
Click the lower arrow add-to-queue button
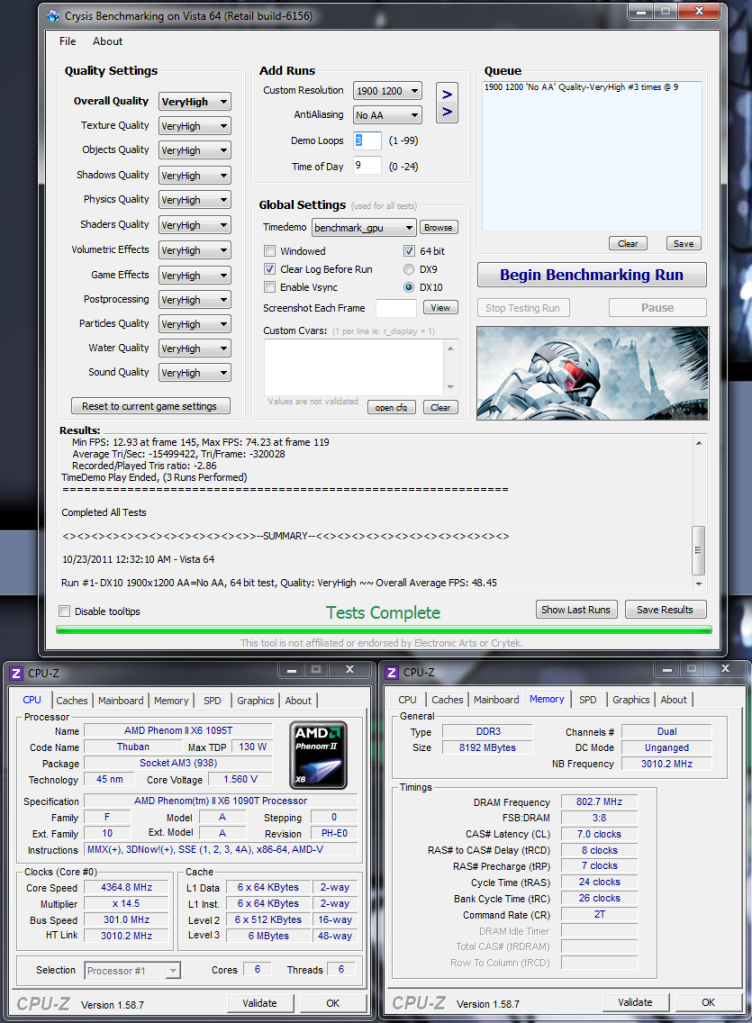pyautogui.click(x=447, y=113)
